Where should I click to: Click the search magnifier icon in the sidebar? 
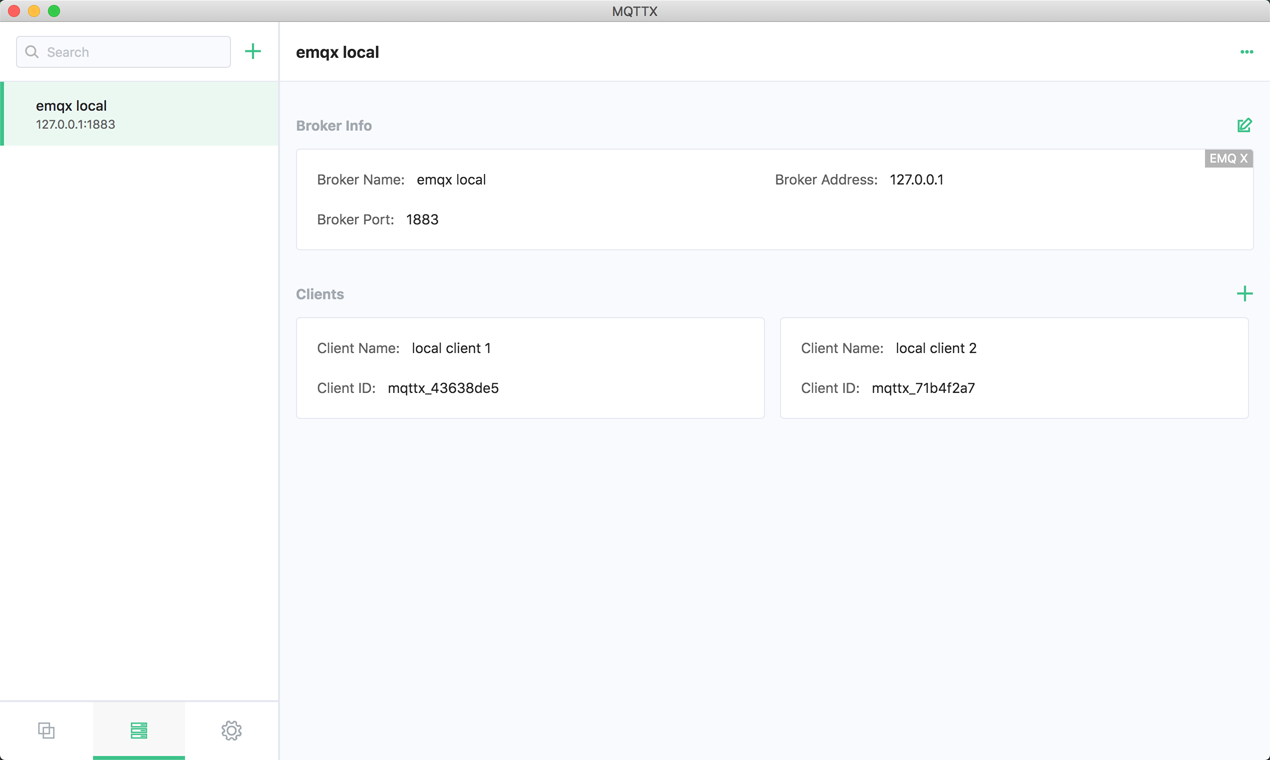pos(32,51)
